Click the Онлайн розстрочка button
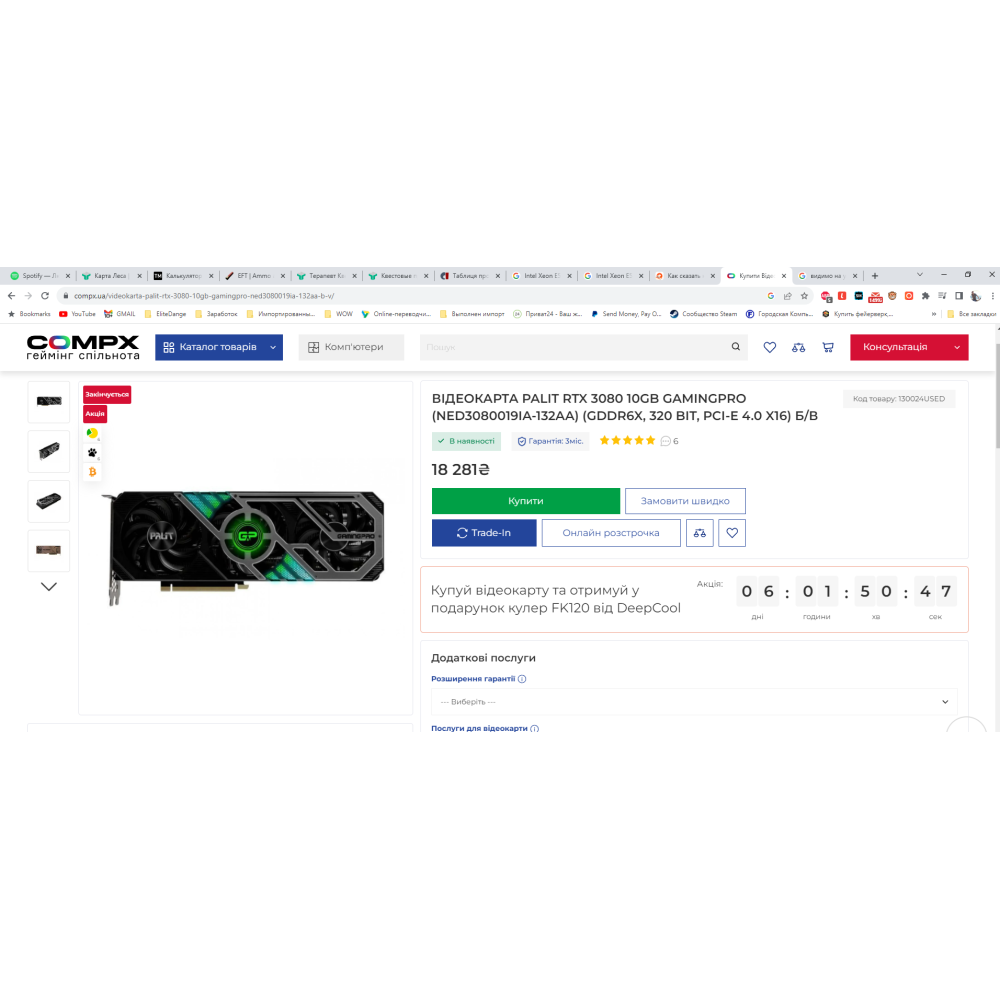 611,533
